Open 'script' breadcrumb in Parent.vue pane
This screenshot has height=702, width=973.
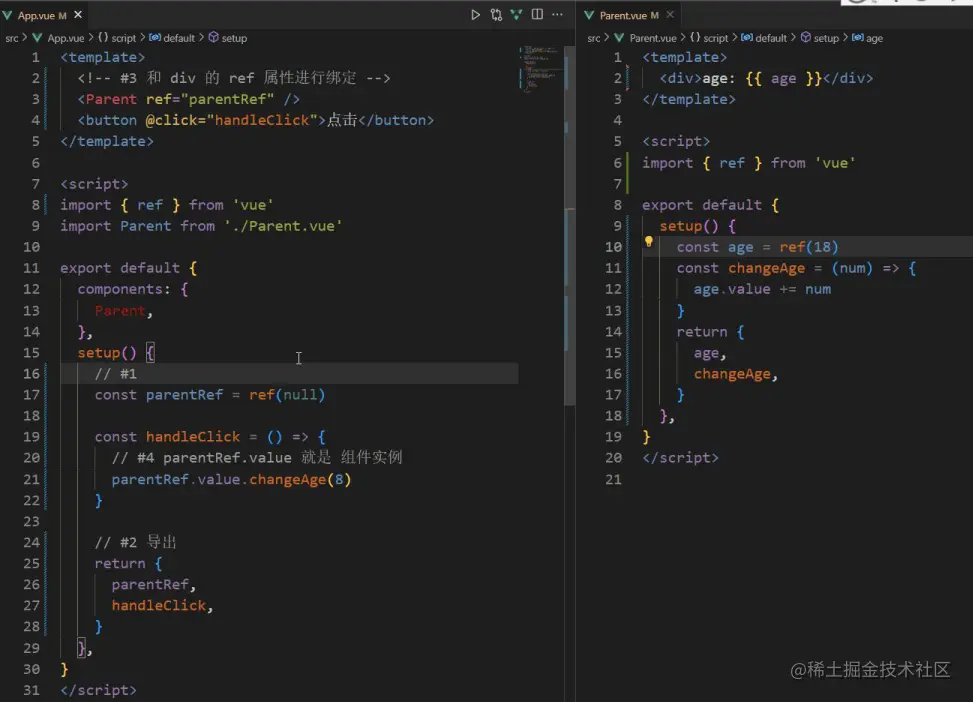pos(709,38)
